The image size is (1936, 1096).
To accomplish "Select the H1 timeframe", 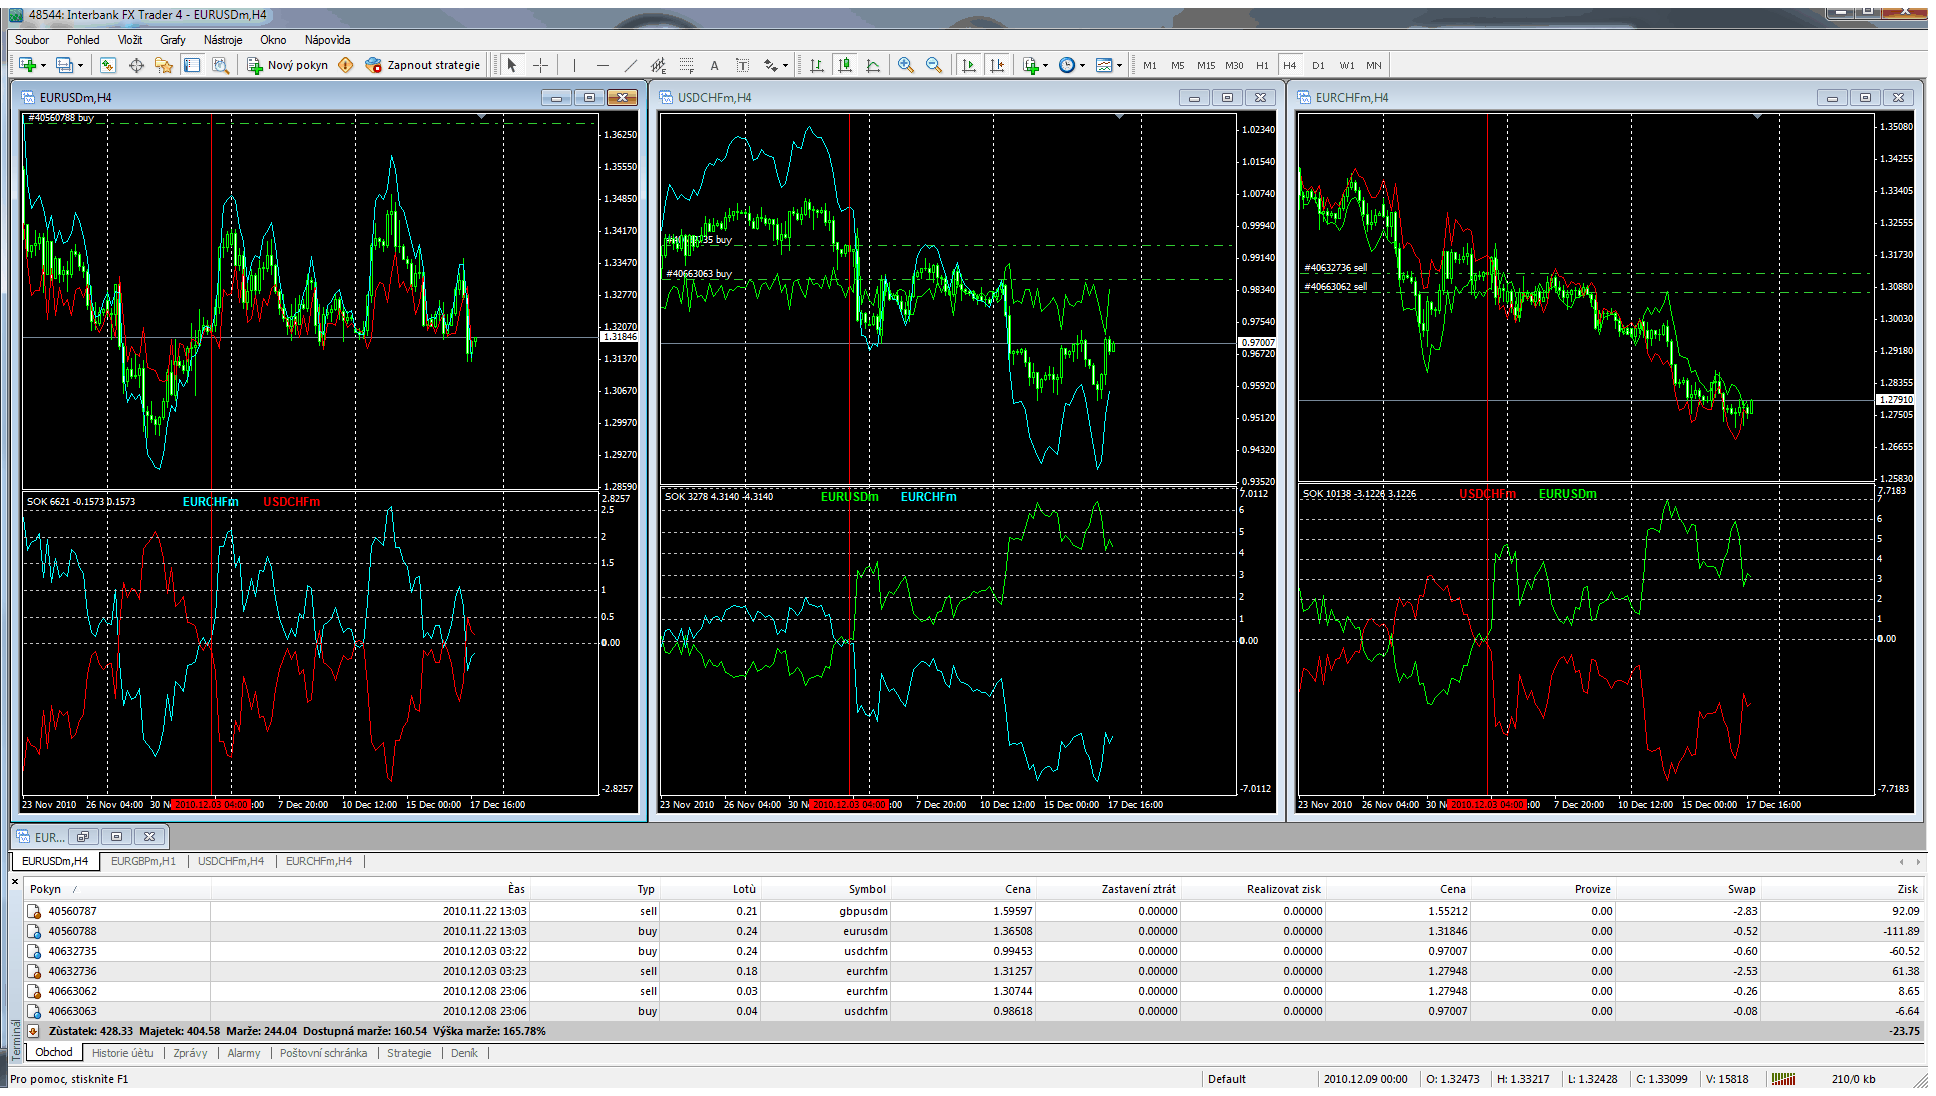I will tap(1262, 65).
